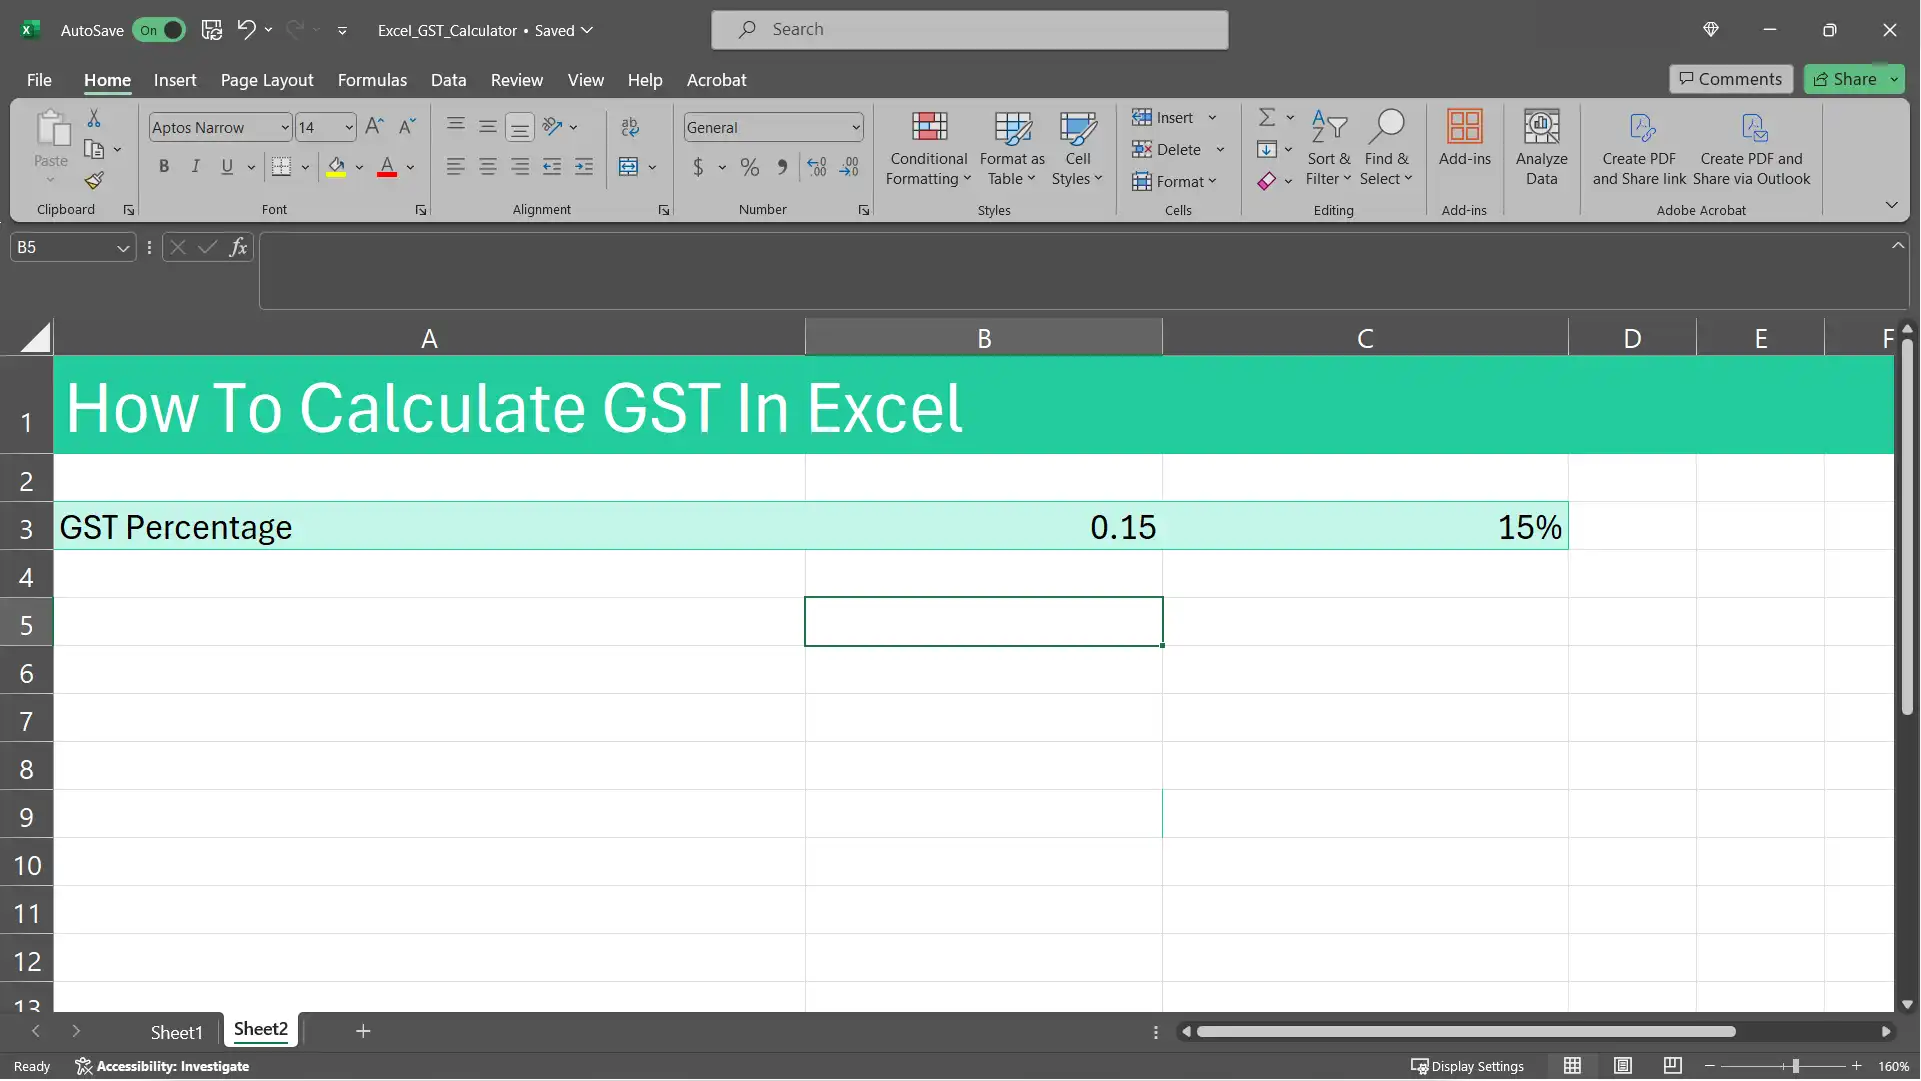1921x1081 pixels.
Task: Open the Page Layout tab
Action: (267, 80)
